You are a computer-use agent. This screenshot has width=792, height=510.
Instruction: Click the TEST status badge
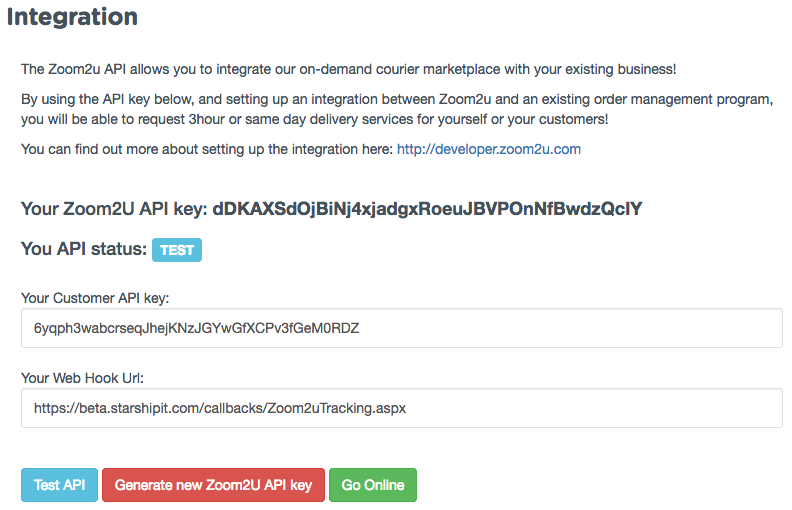coord(177,250)
